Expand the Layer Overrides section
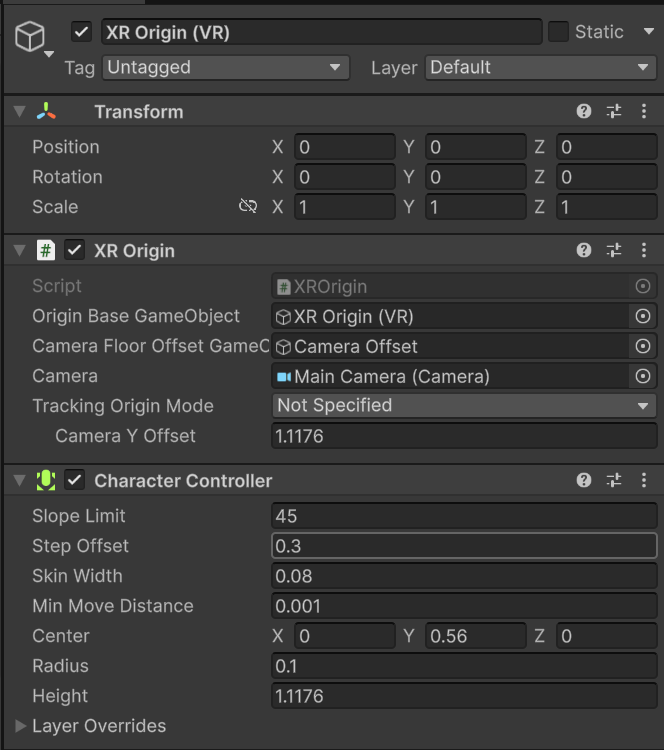Screen dimensions: 664x750 click(x=21, y=726)
